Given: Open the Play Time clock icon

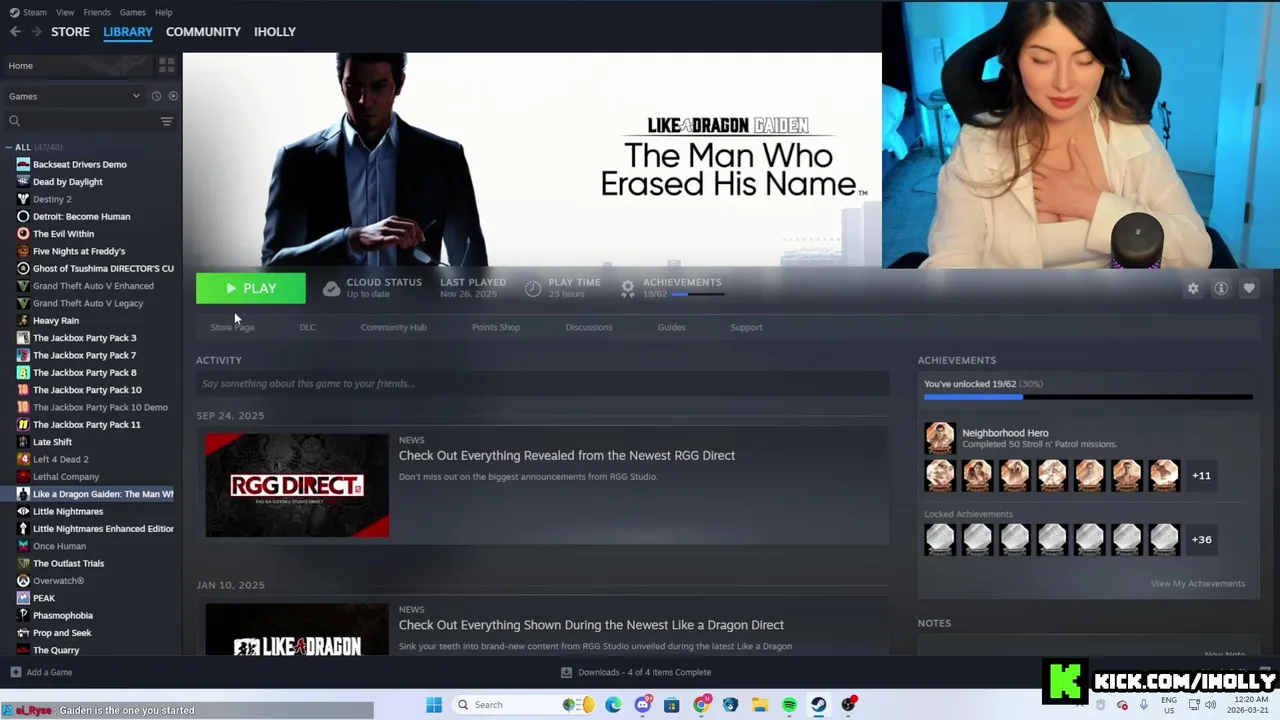Looking at the screenshot, I should 533,289.
